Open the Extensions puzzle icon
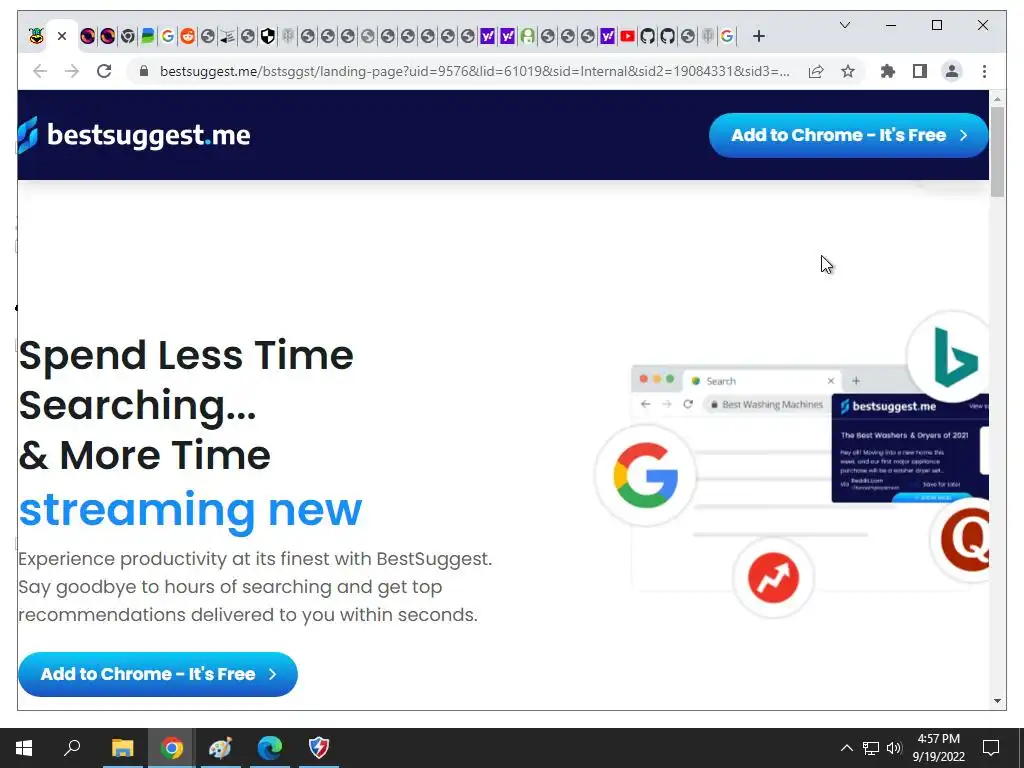 [x=888, y=71]
